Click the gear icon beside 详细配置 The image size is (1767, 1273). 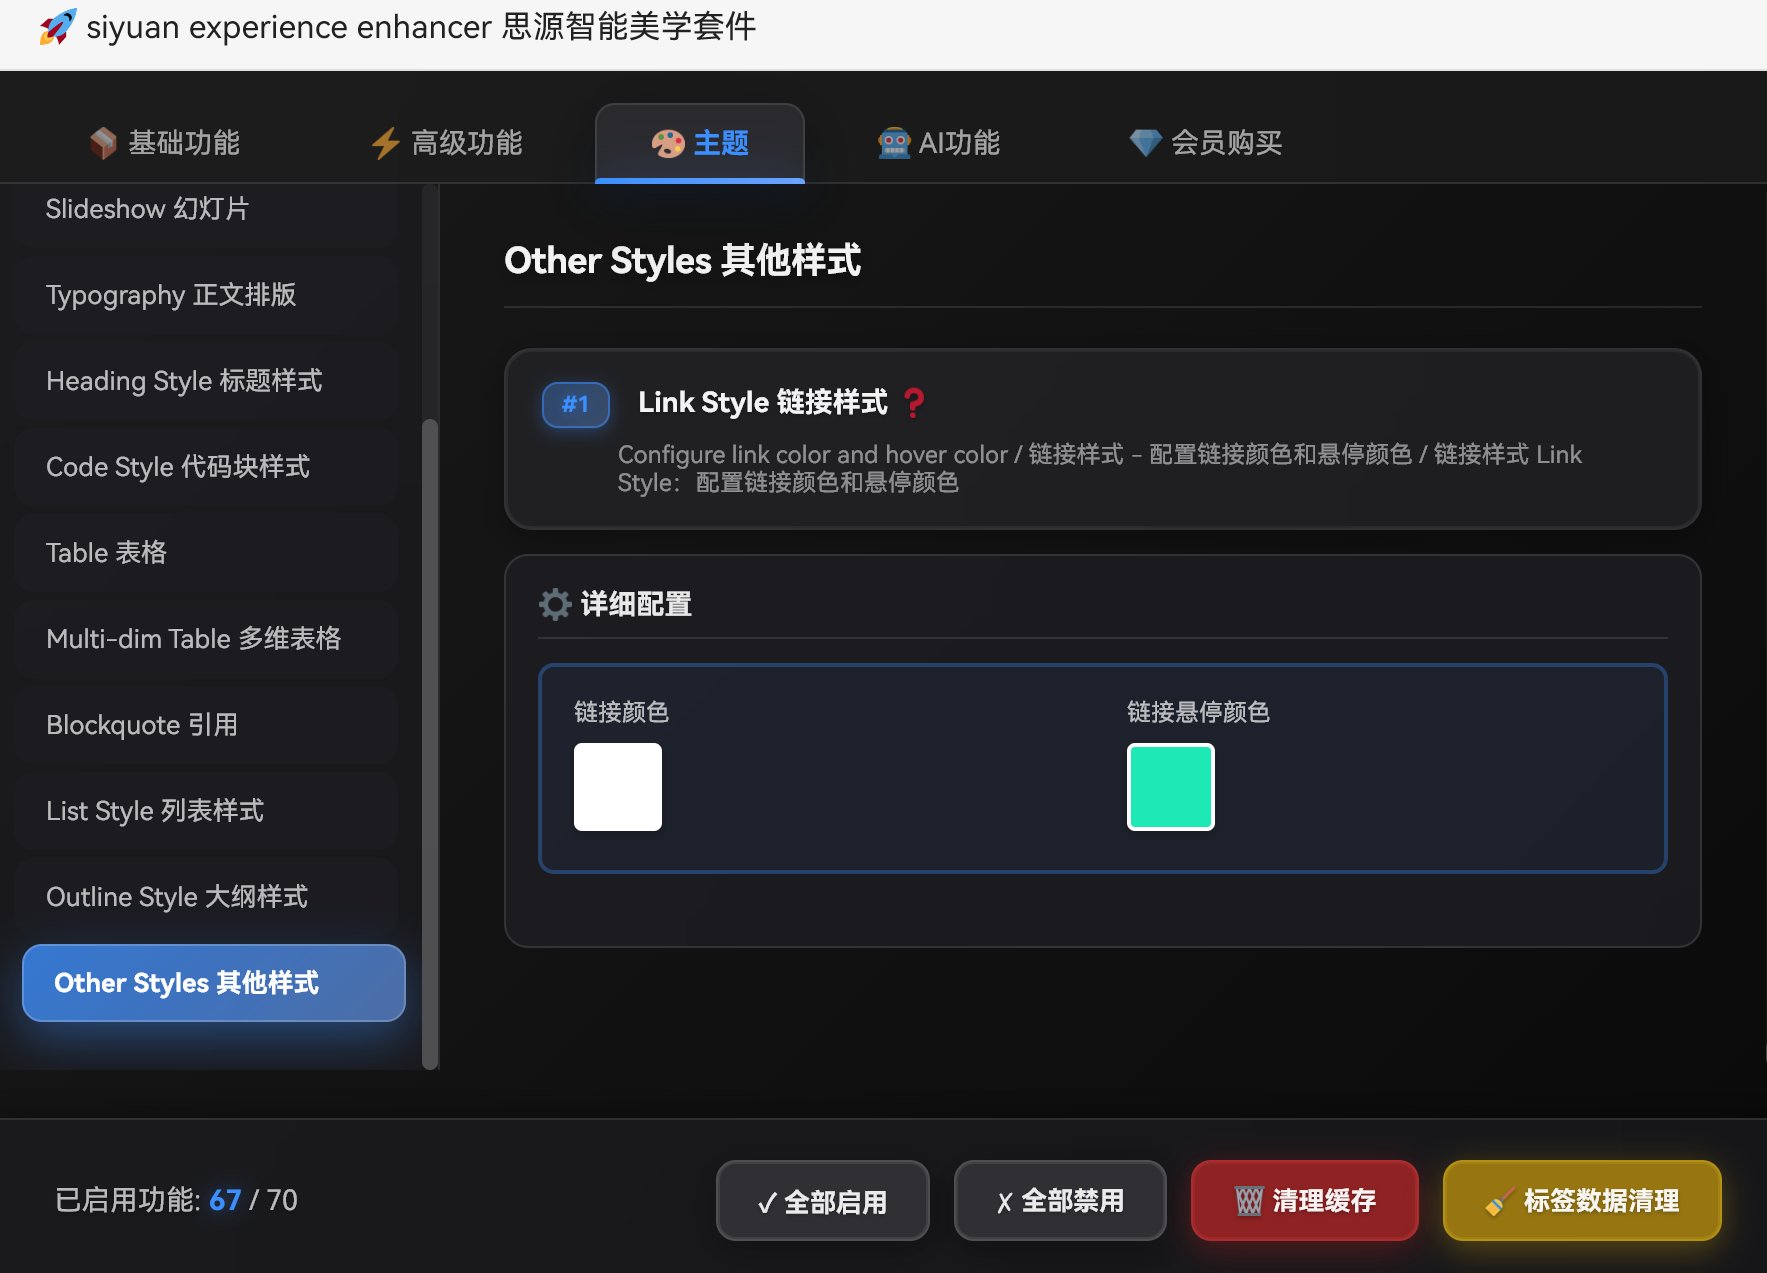555,604
